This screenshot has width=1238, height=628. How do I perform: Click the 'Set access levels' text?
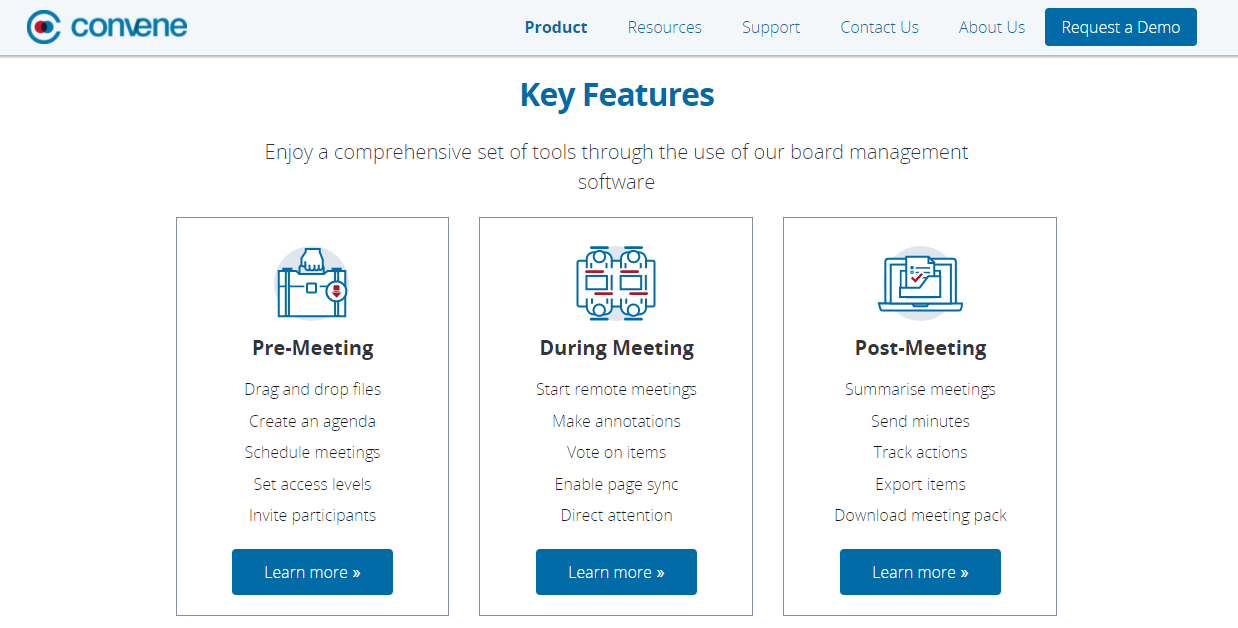(313, 484)
